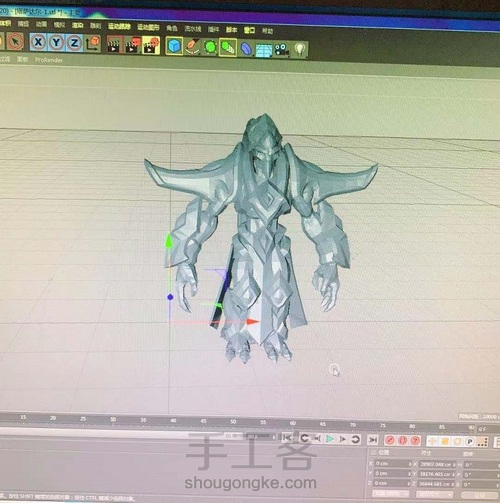500x503 pixels.
Task: Toggle Rotation keyframe recording
Action: 457,442
